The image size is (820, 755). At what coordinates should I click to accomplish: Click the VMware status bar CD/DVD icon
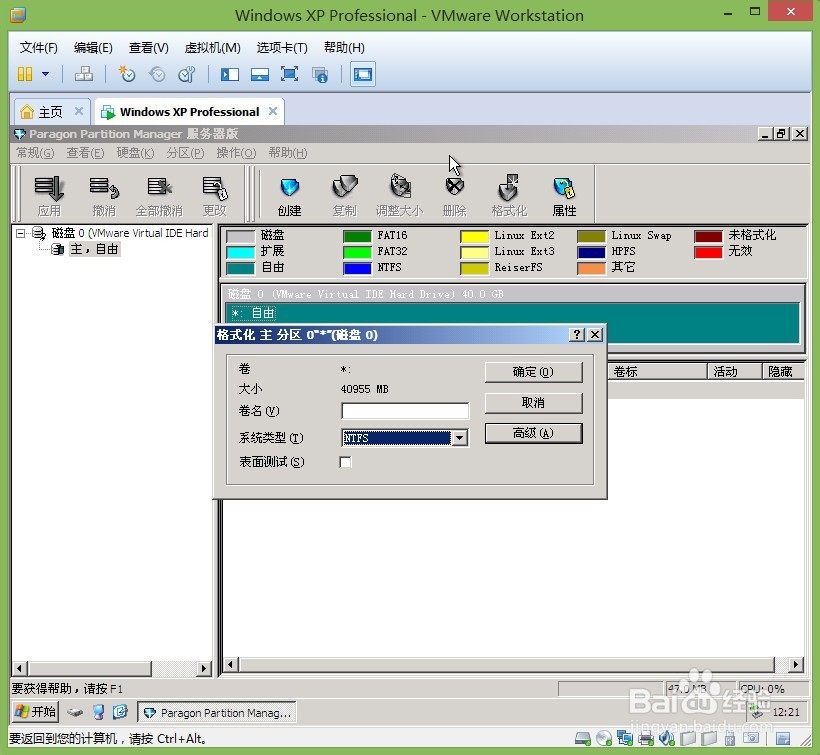pyautogui.click(x=604, y=739)
